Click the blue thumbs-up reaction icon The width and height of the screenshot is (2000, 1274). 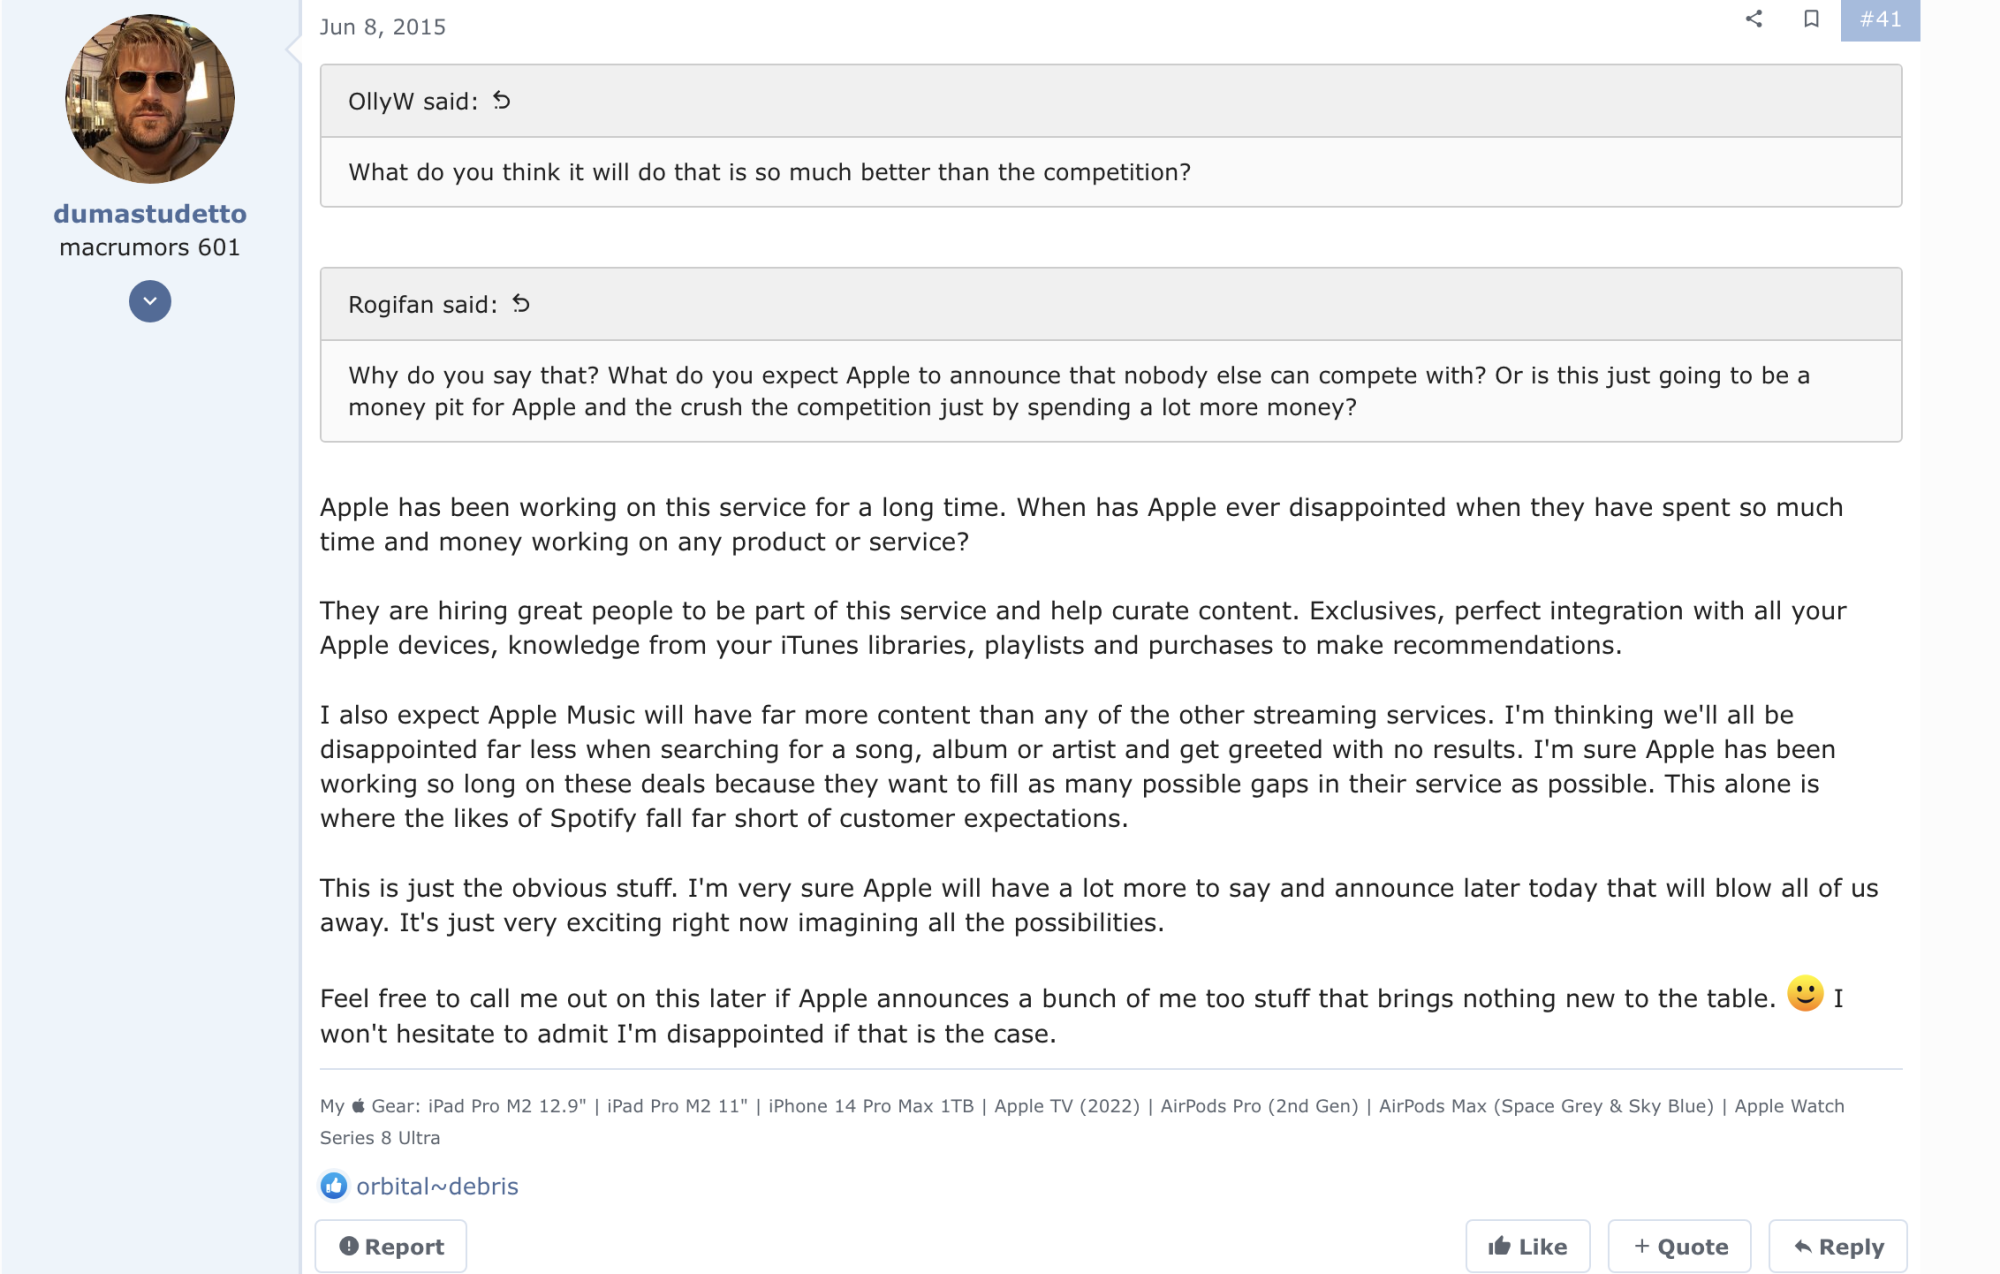(x=334, y=1186)
